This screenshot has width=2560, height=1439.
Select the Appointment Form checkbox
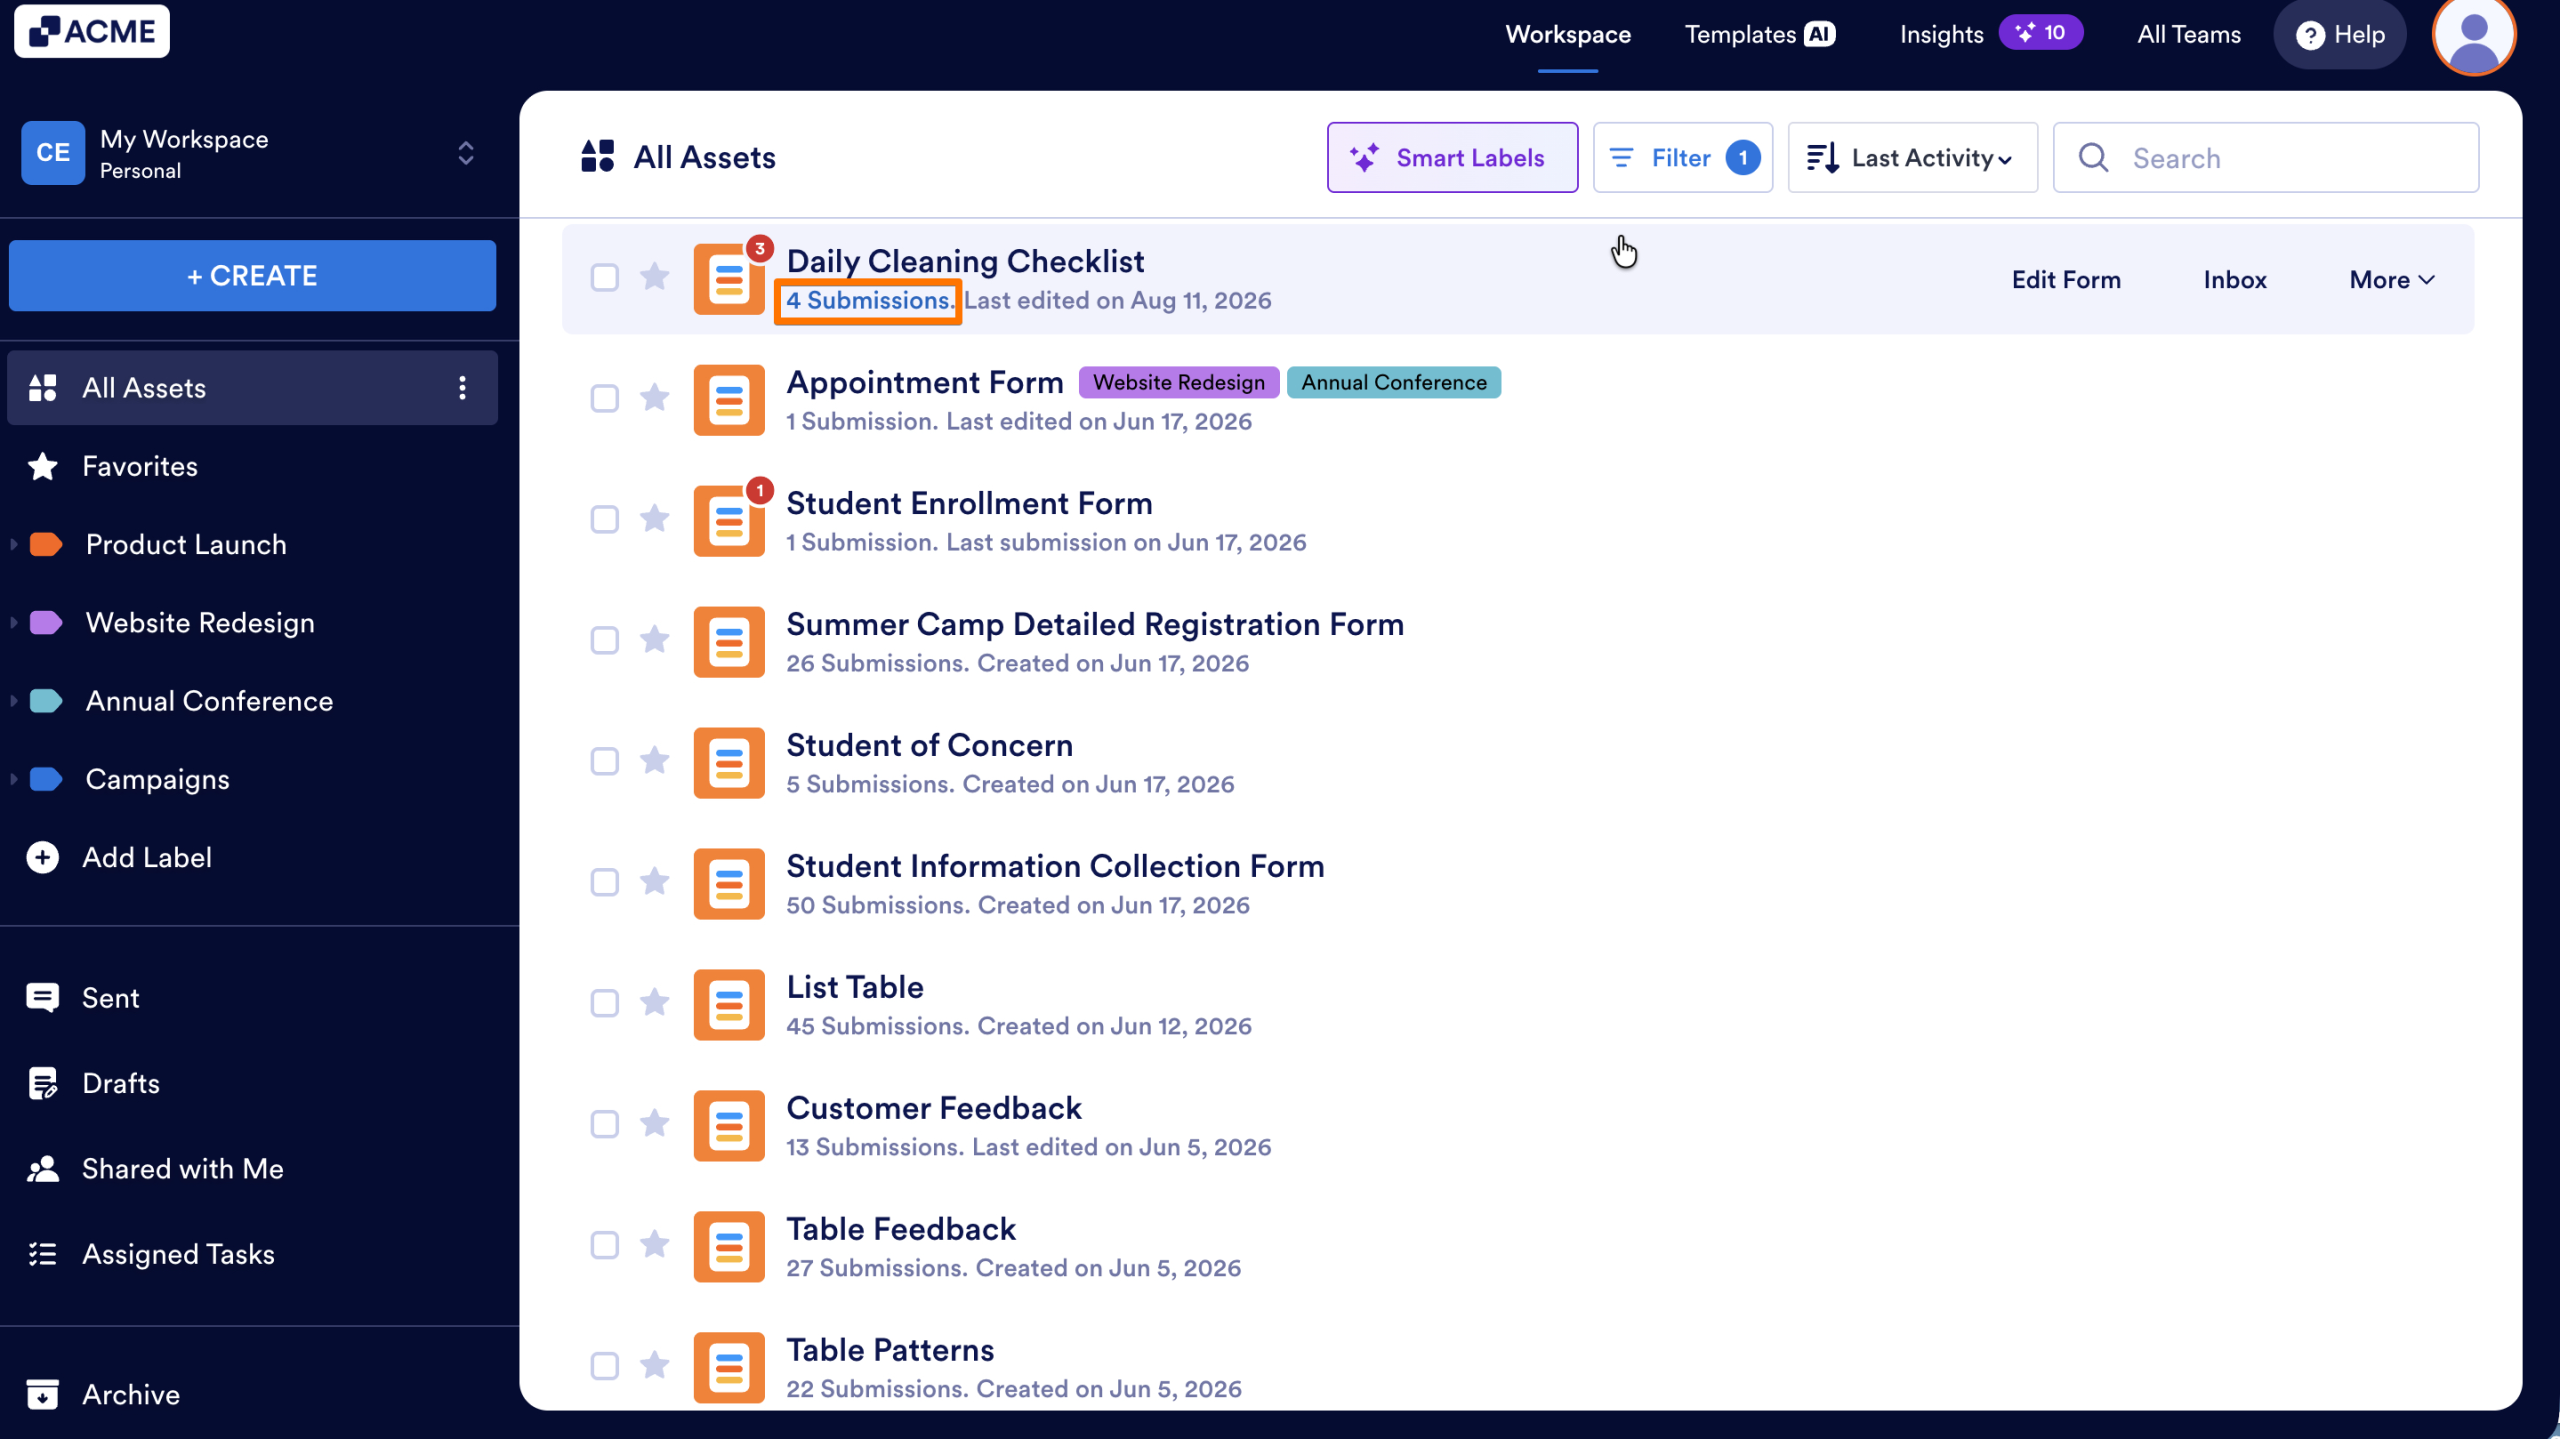605,399
